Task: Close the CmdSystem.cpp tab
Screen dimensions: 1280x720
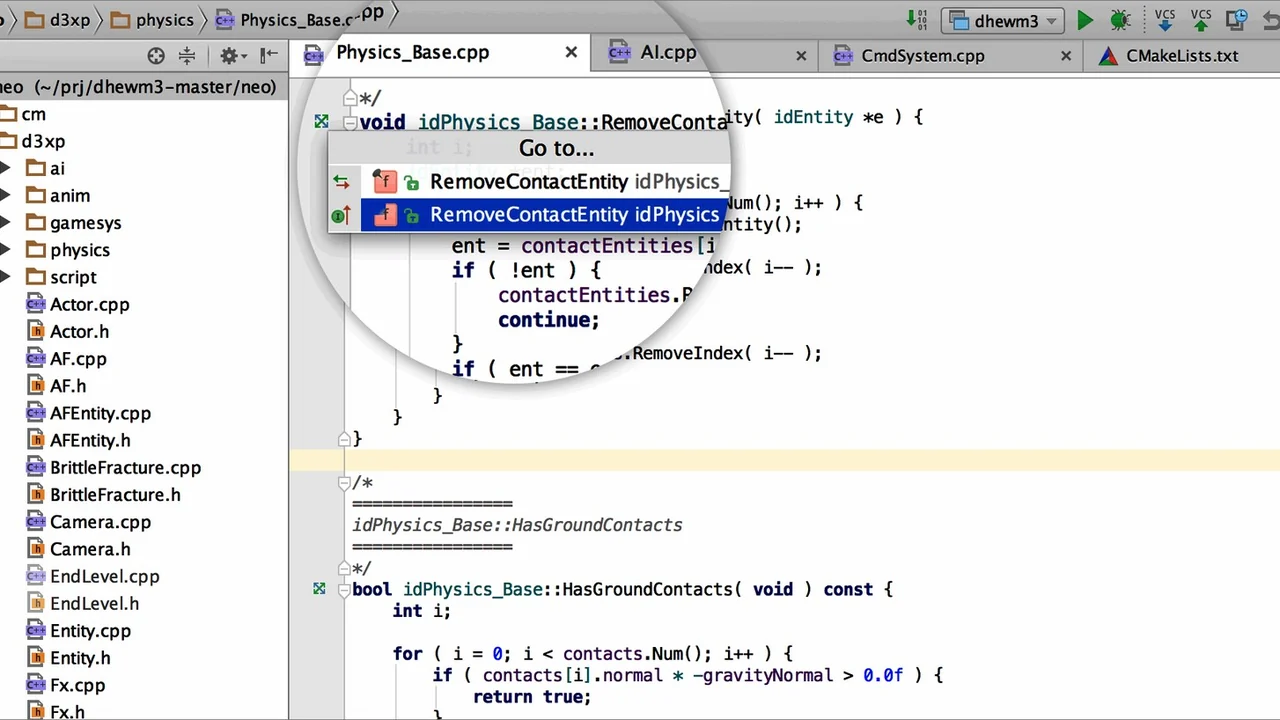Action: 1067,56
